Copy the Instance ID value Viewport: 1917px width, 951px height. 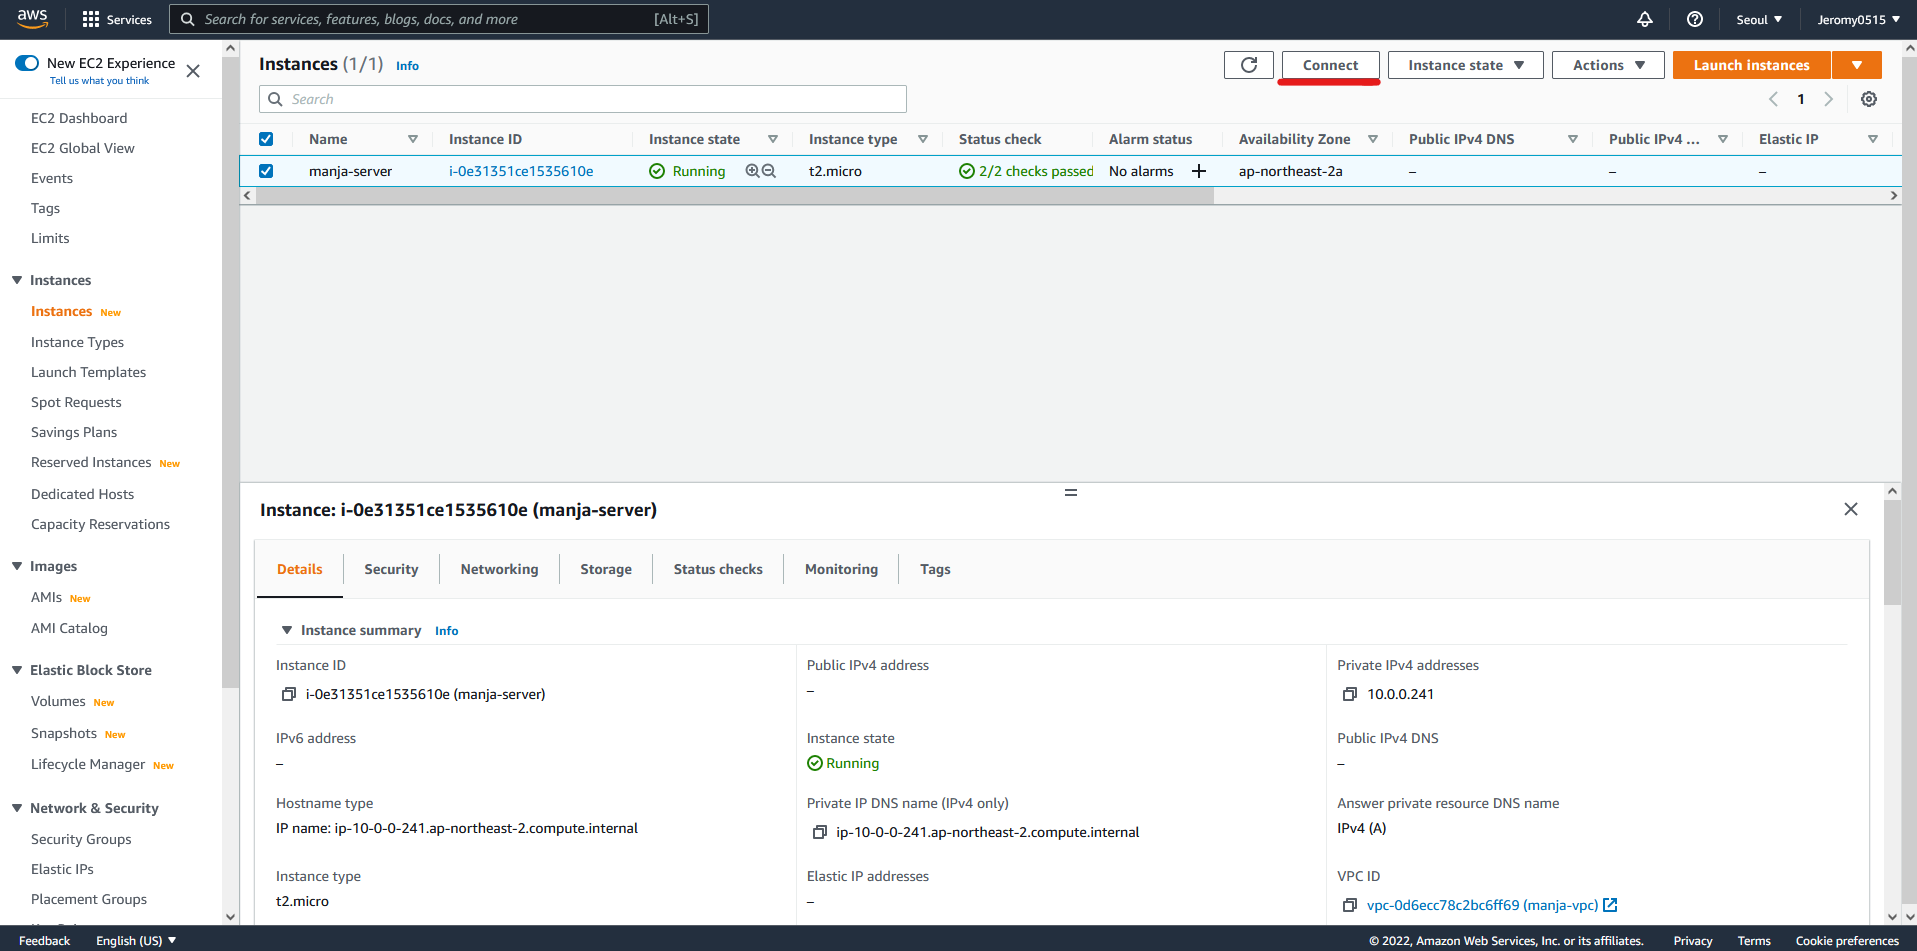[x=289, y=694]
